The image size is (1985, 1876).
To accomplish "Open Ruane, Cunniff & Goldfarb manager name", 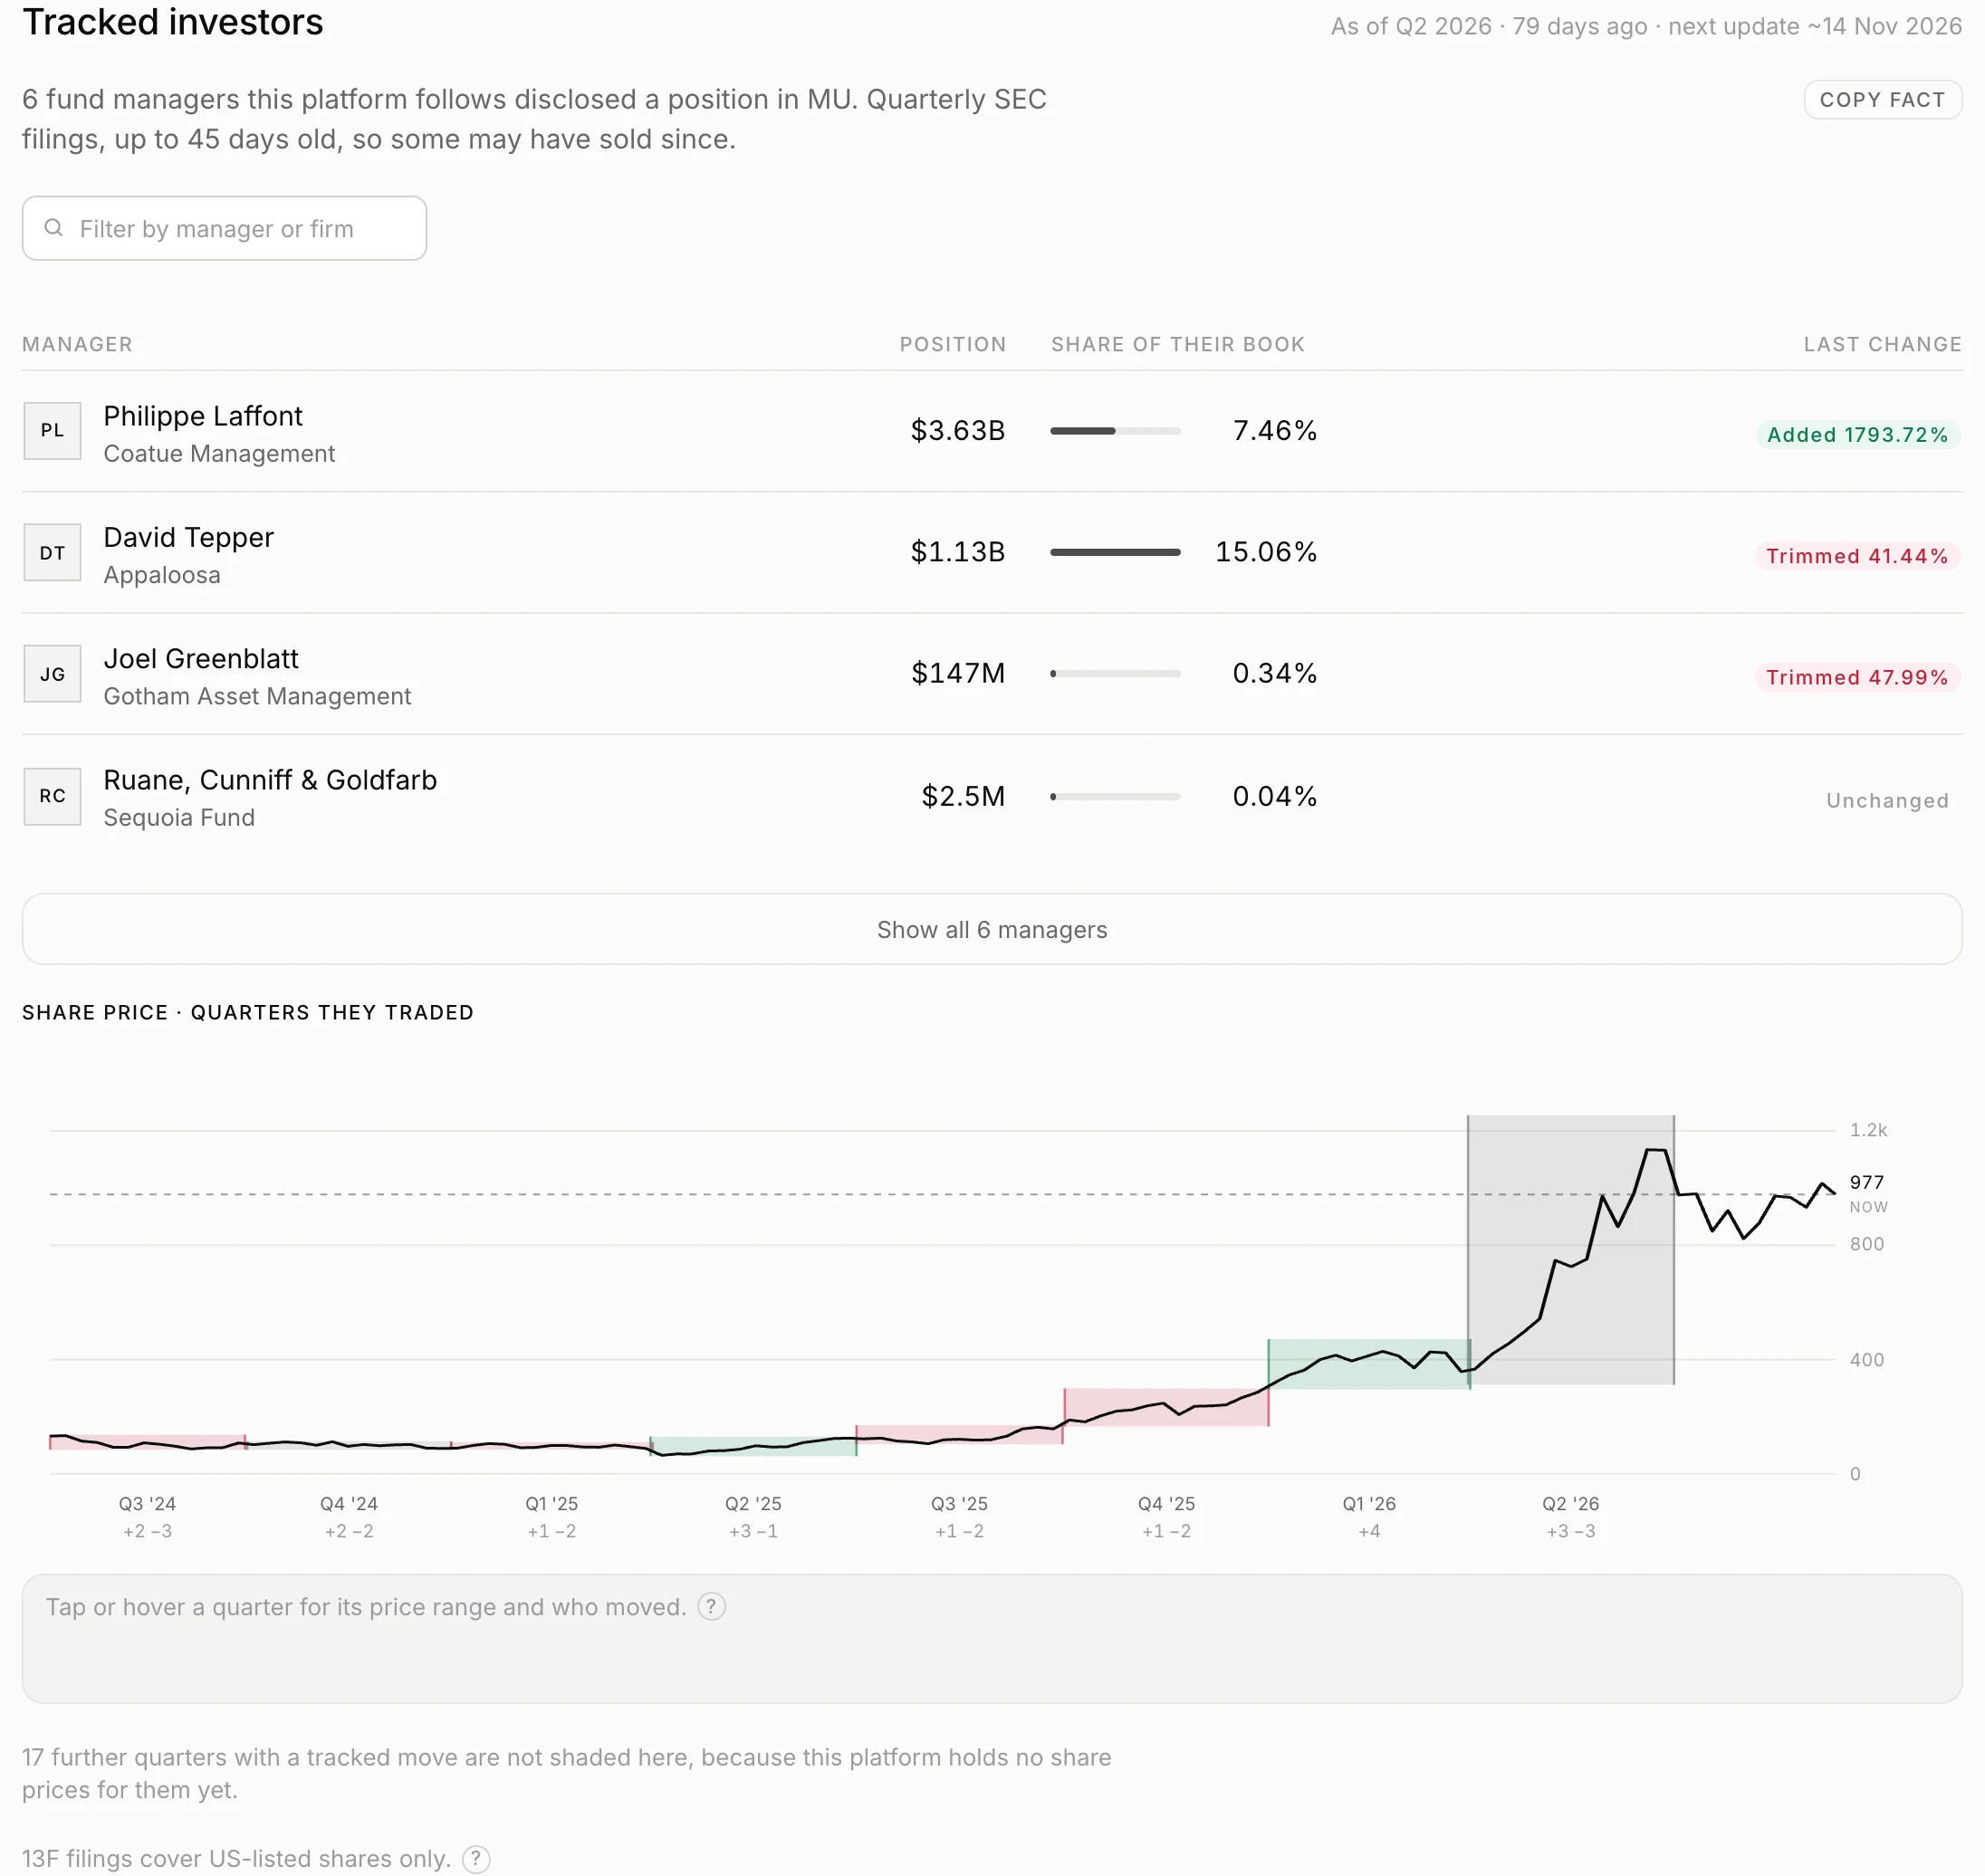I will pos(270,780).
